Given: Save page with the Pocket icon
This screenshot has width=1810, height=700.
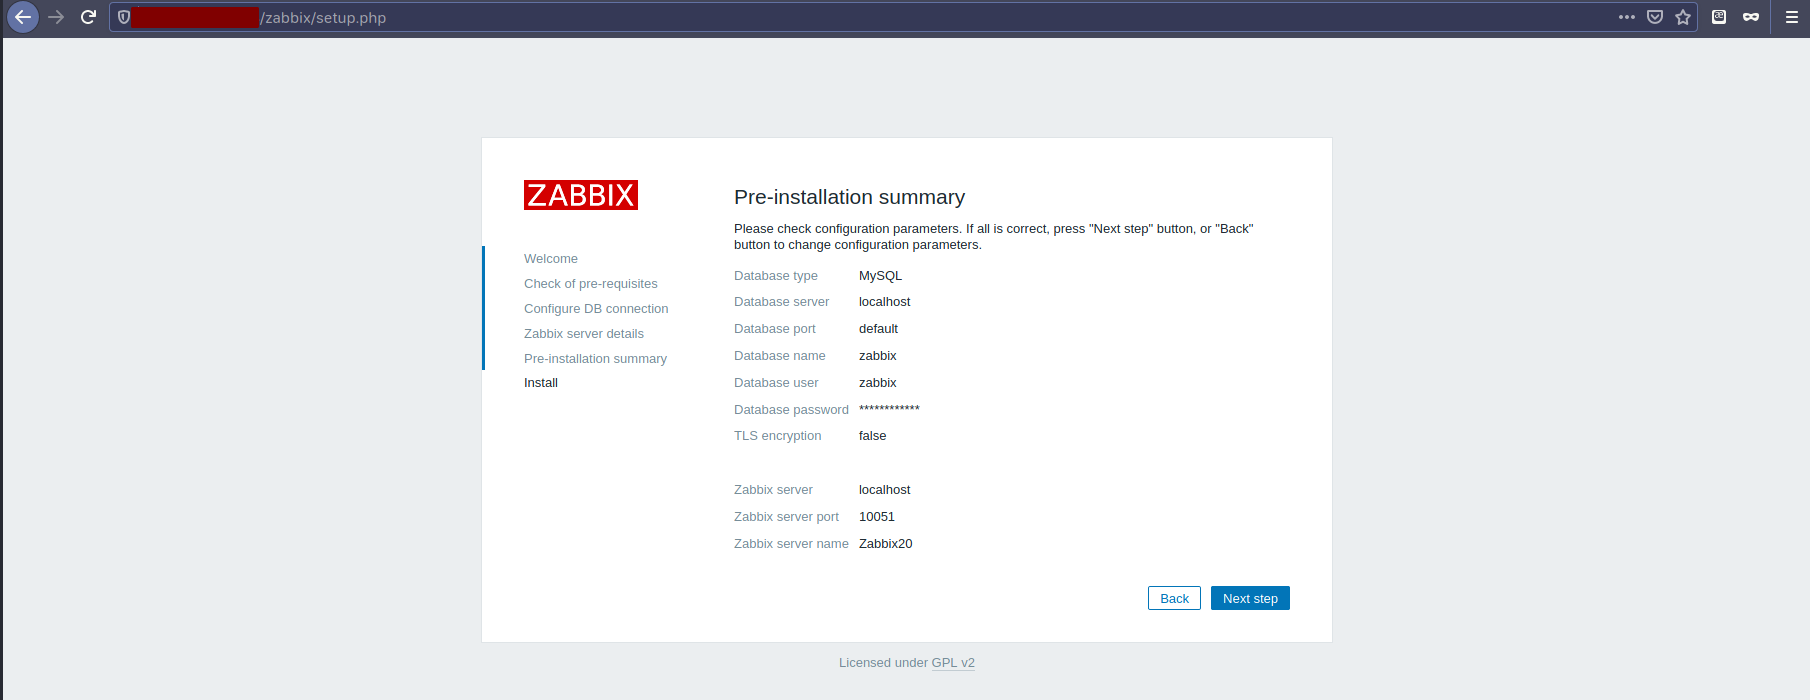Looking at the screenshot, I should click(1655, 17).
